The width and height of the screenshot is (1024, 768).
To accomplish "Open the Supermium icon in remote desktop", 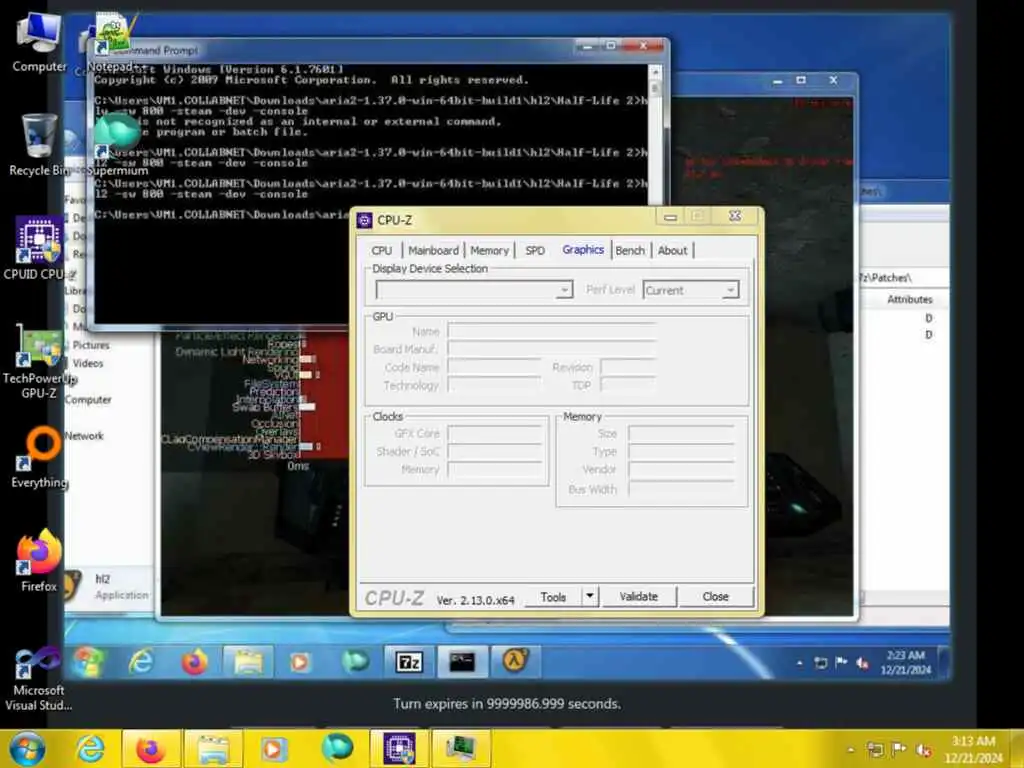I will coord(116,145).
